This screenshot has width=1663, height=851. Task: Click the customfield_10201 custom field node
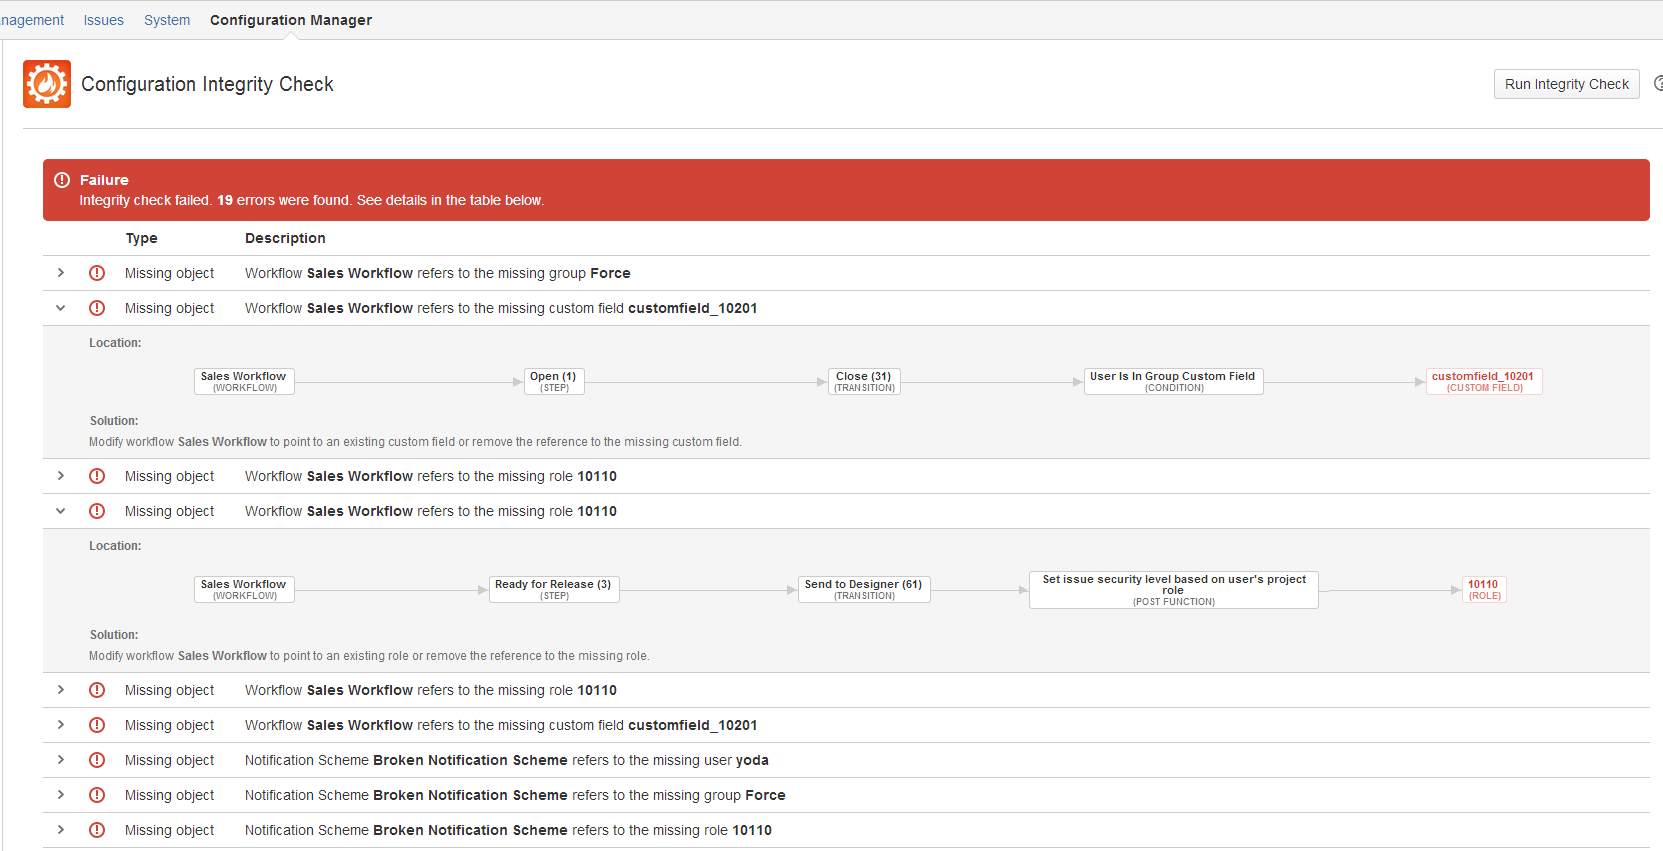[x=1484, y=382]
